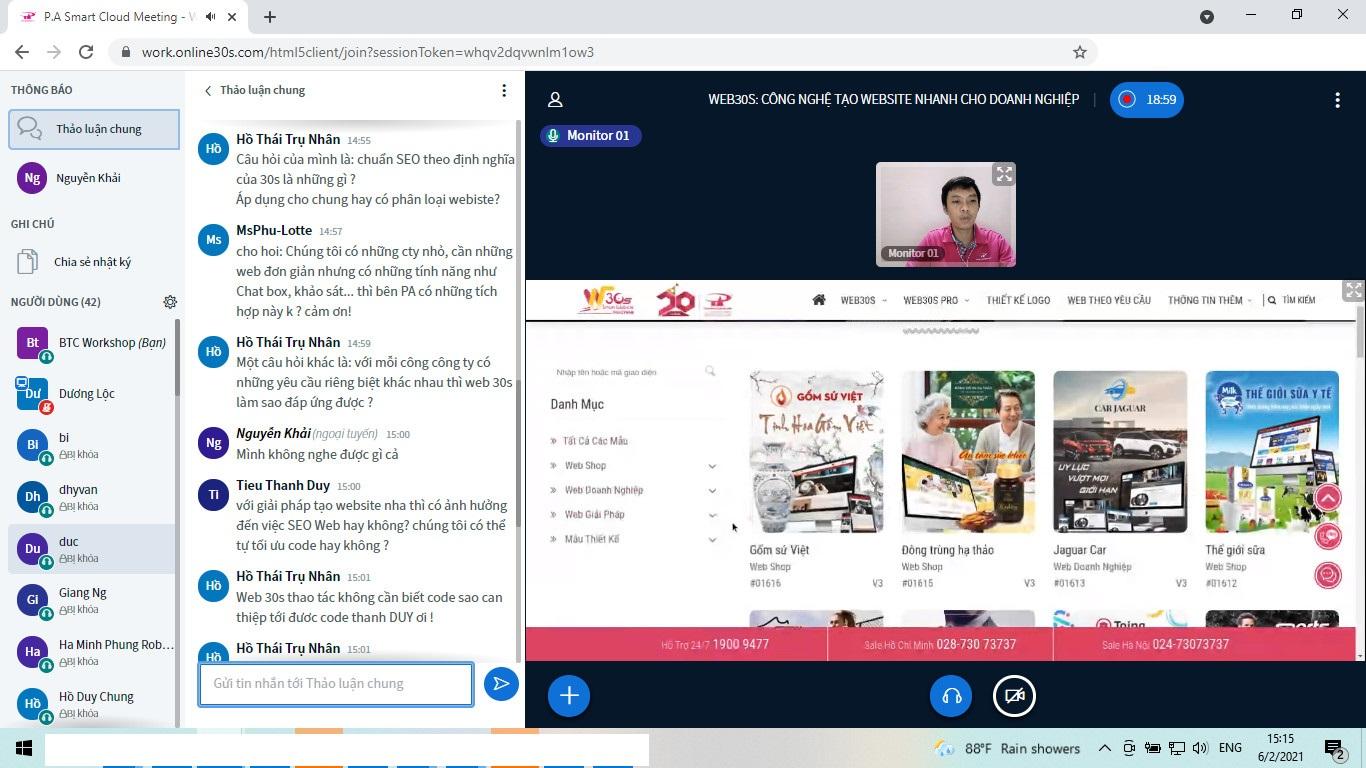
Task: Toggle the headphones audio button
Action: click(x=951, y=696)
